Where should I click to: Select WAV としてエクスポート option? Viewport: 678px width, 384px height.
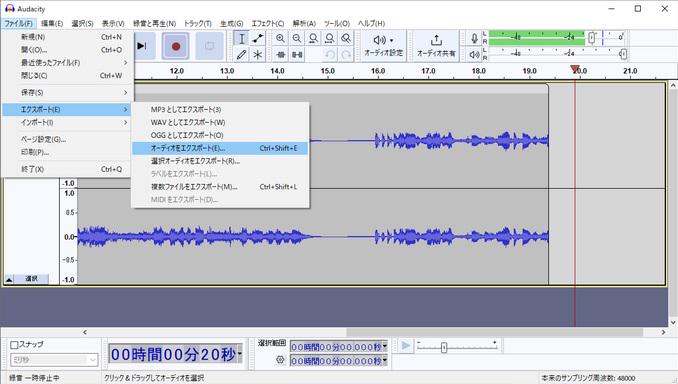coord(221,122)
